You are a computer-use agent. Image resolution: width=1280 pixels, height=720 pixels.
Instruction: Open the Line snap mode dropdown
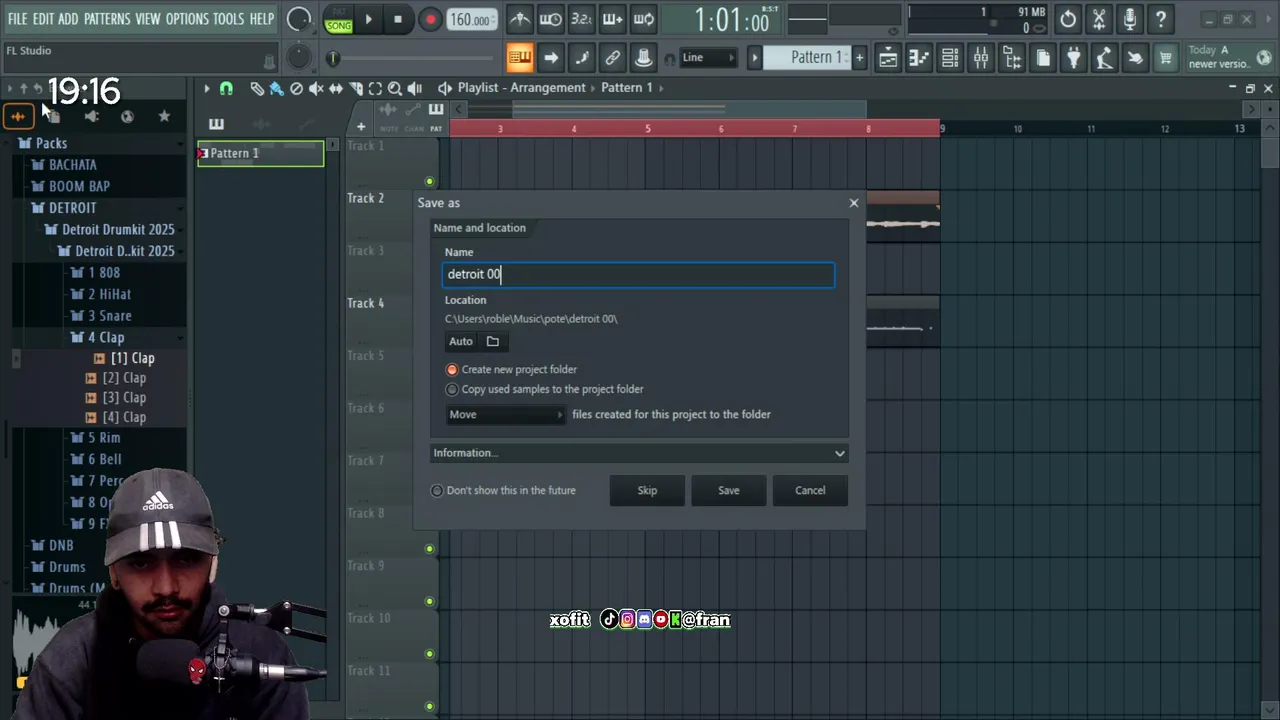(x=708, y=58)
